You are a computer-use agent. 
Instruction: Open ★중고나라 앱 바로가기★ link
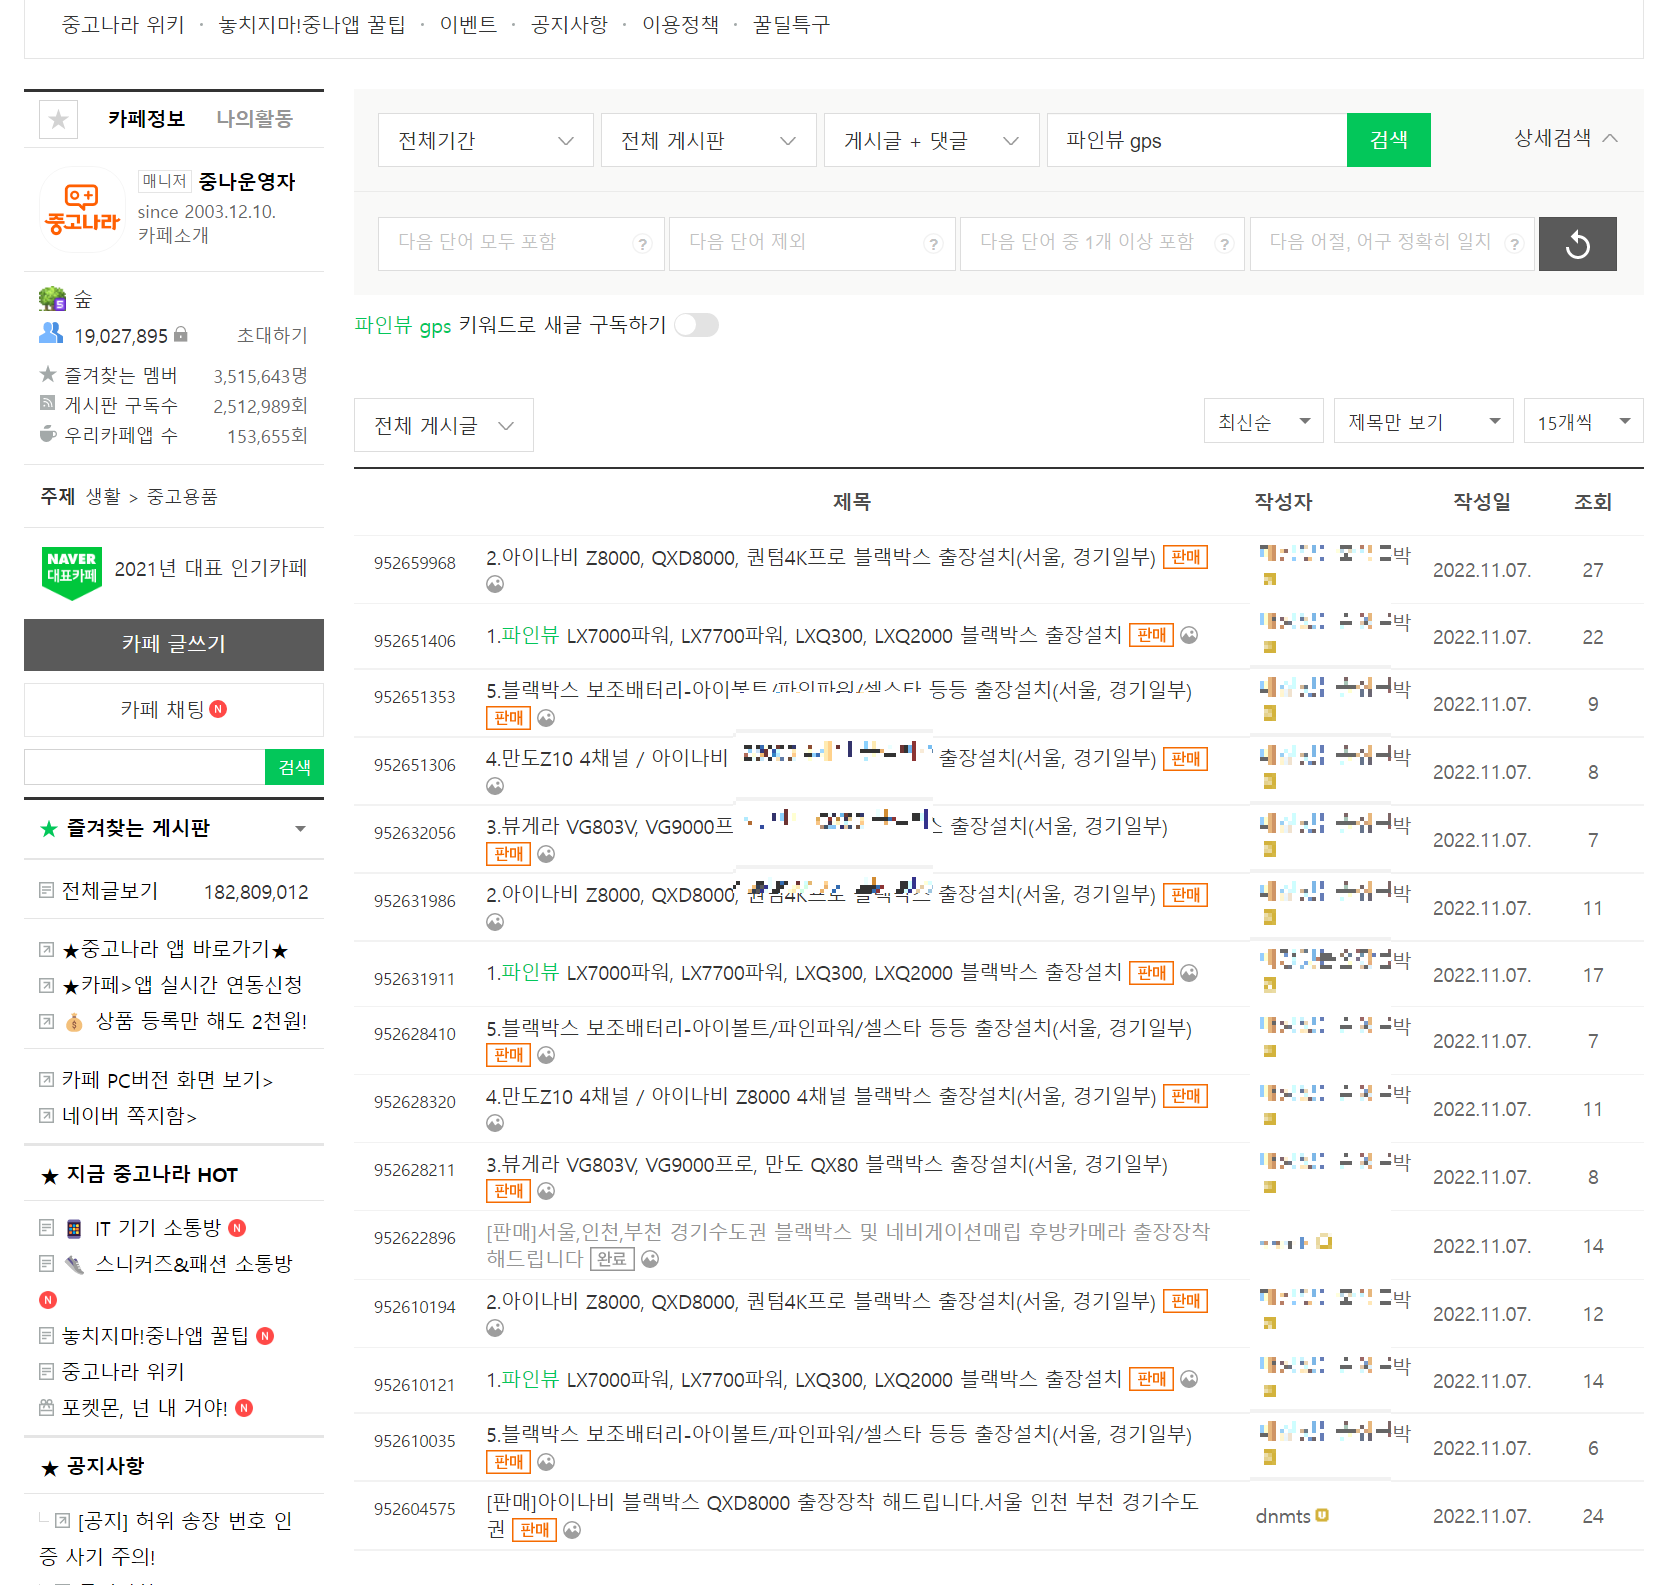tap(175, 949)
